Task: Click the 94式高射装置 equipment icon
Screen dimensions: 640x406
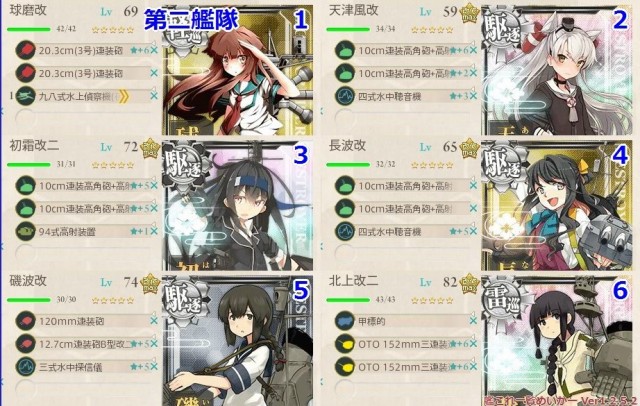Action: [x=25, y=231]
